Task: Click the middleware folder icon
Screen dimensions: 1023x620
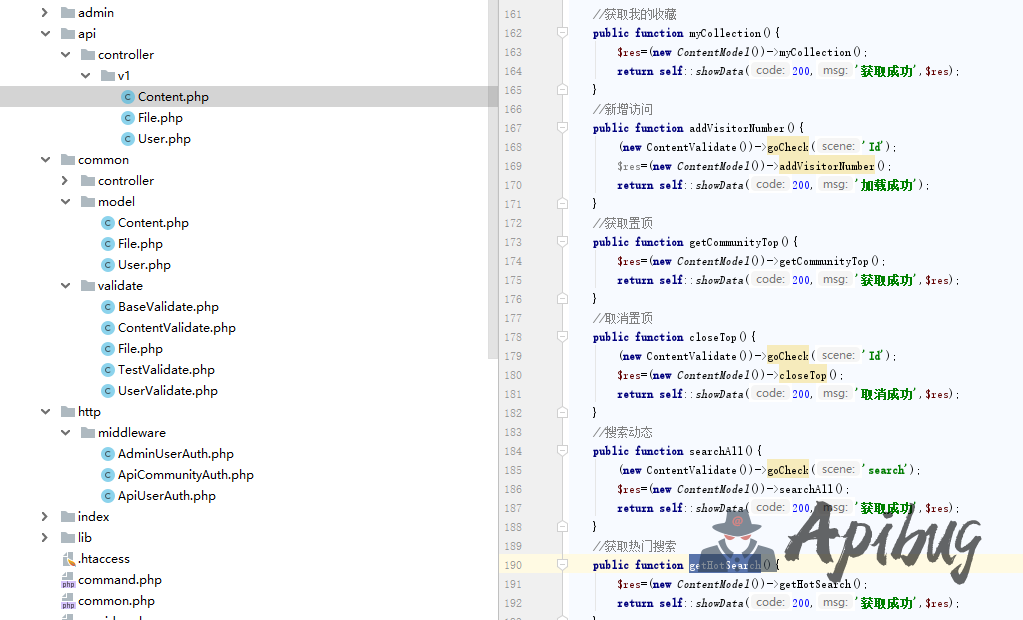Action: [x=88, y=433]
